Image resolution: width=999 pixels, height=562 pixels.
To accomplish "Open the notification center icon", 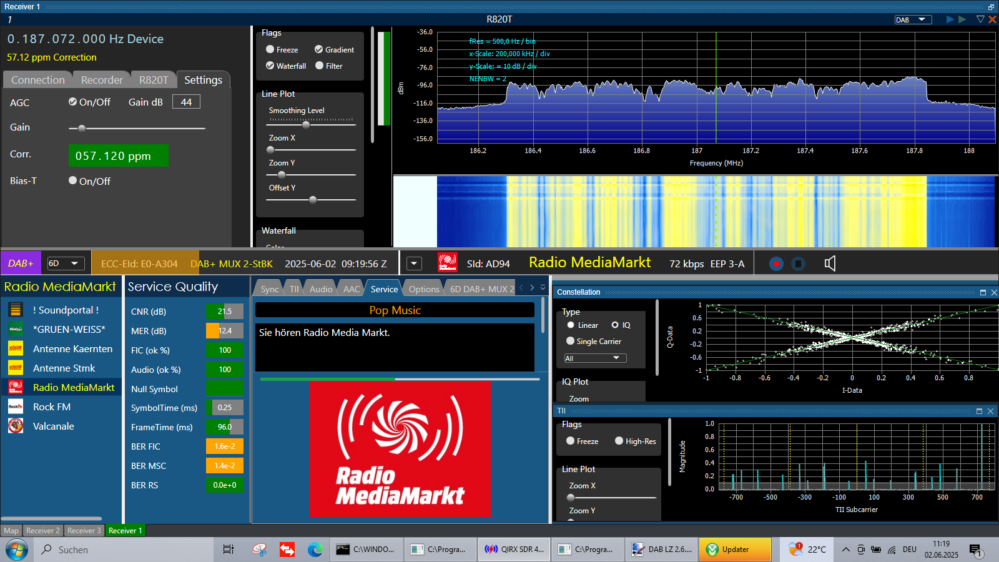I will coord(975,549).
